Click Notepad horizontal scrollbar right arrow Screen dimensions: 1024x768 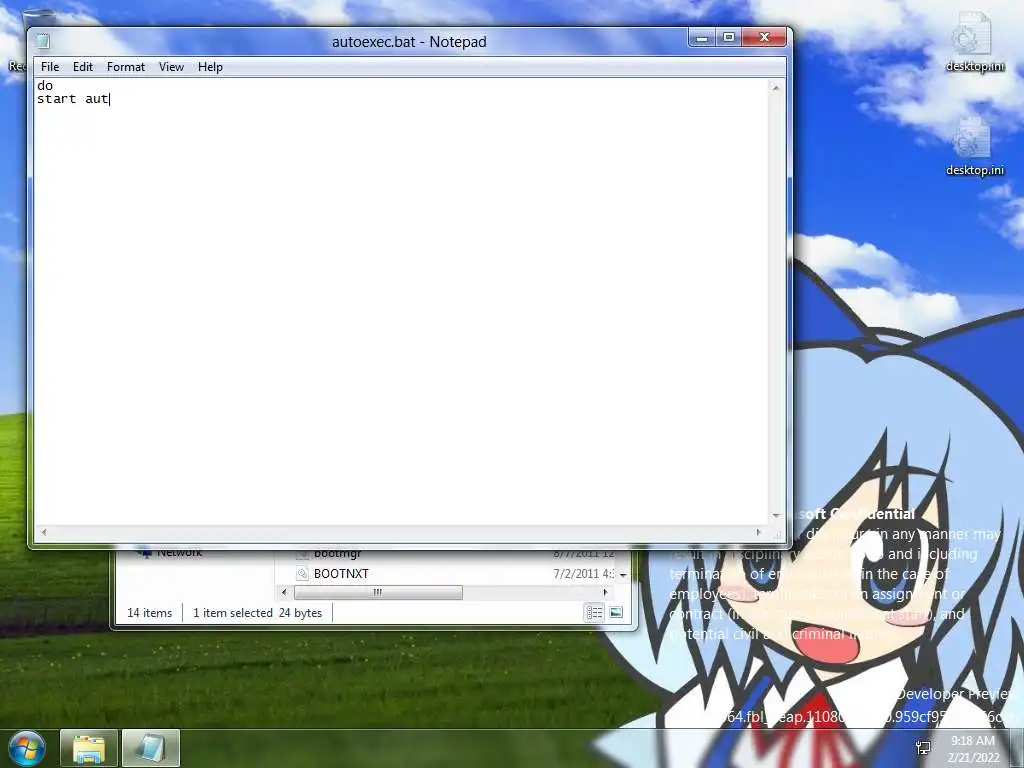[x=758, y=532]
